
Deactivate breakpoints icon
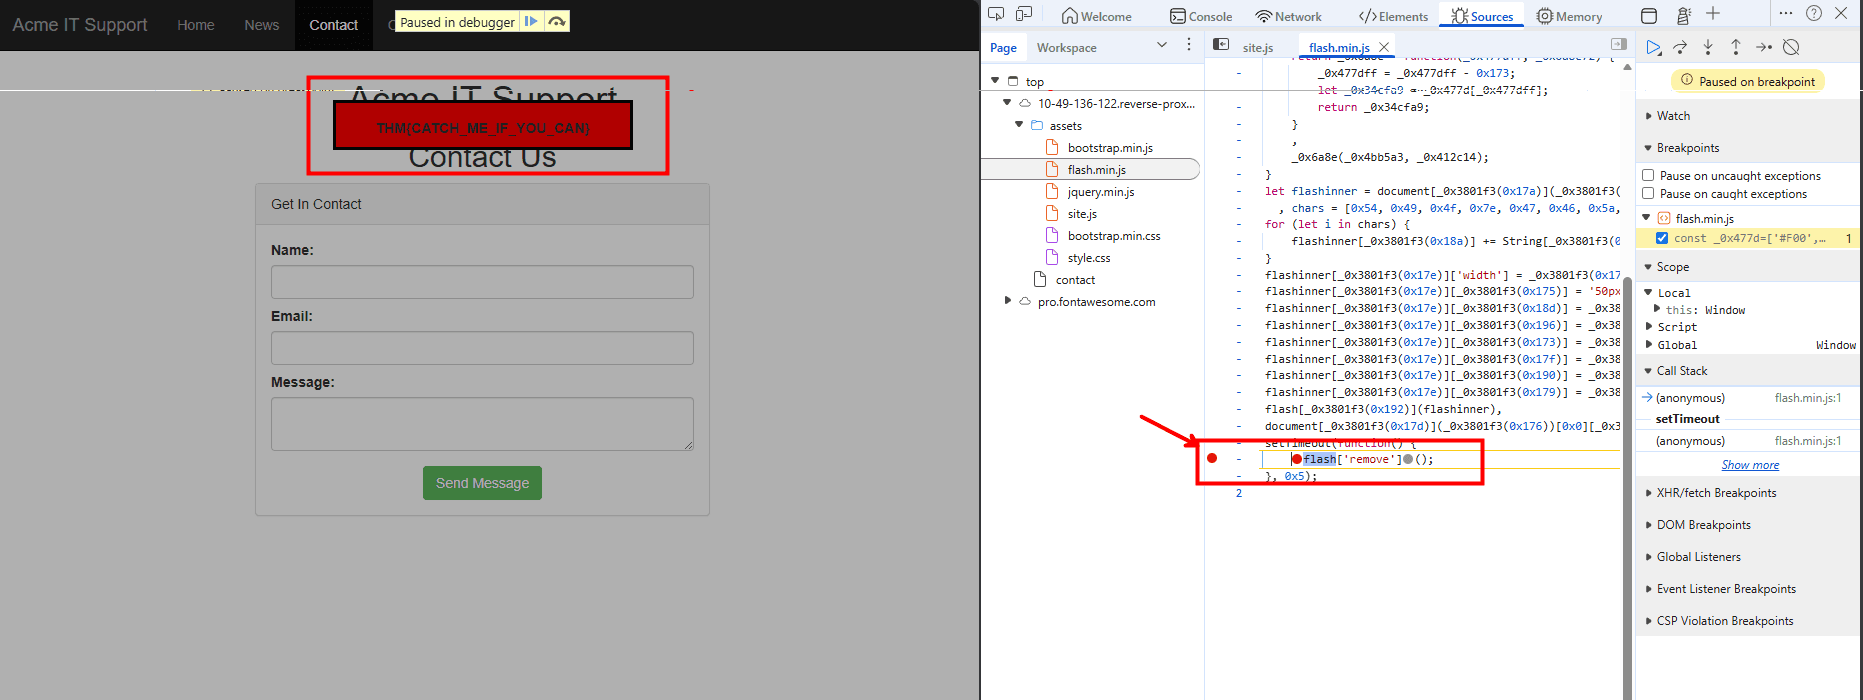click(1791, 47)
